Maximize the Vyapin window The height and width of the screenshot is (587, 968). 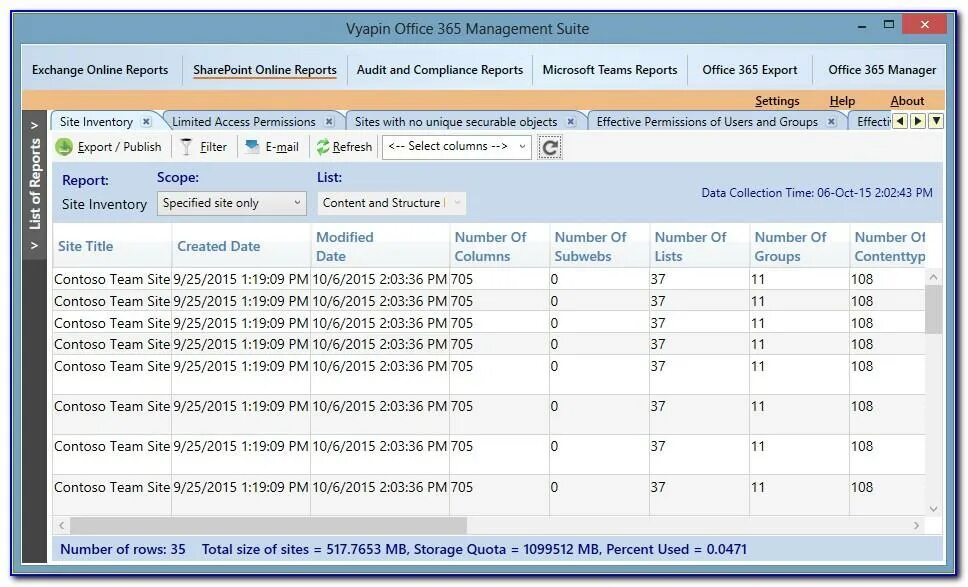coord(889,25)
